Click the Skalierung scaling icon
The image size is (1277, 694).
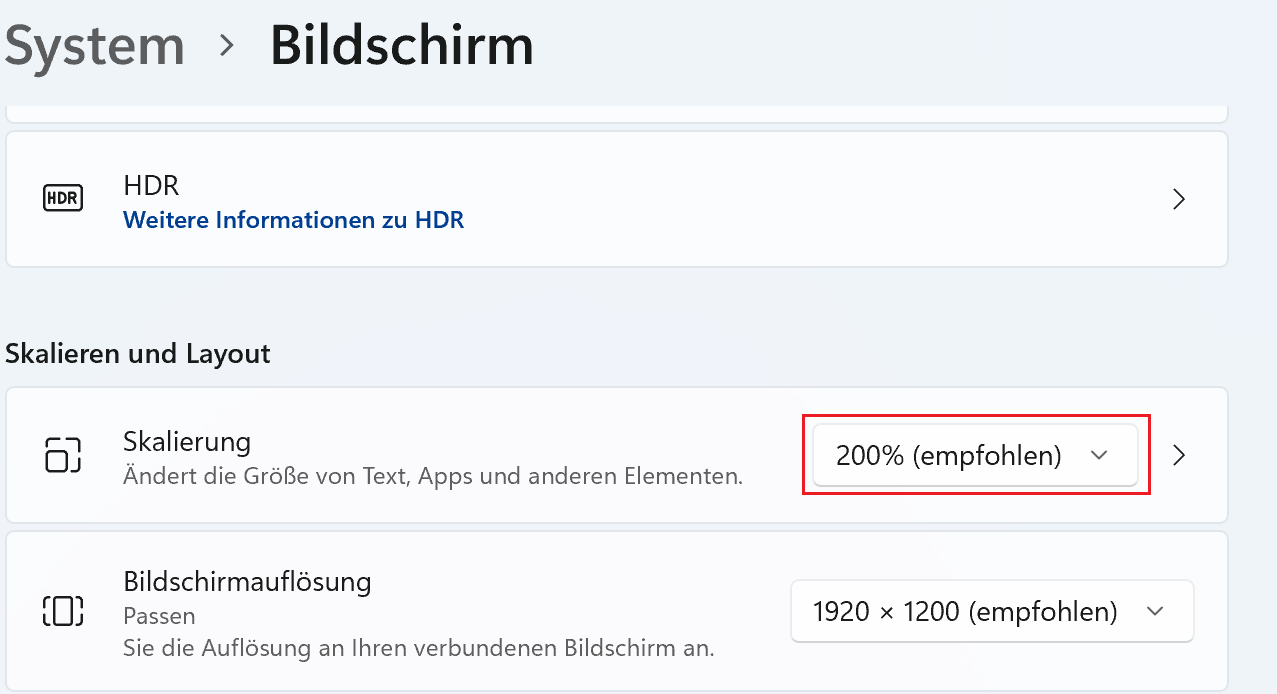(x=63, y=455)
